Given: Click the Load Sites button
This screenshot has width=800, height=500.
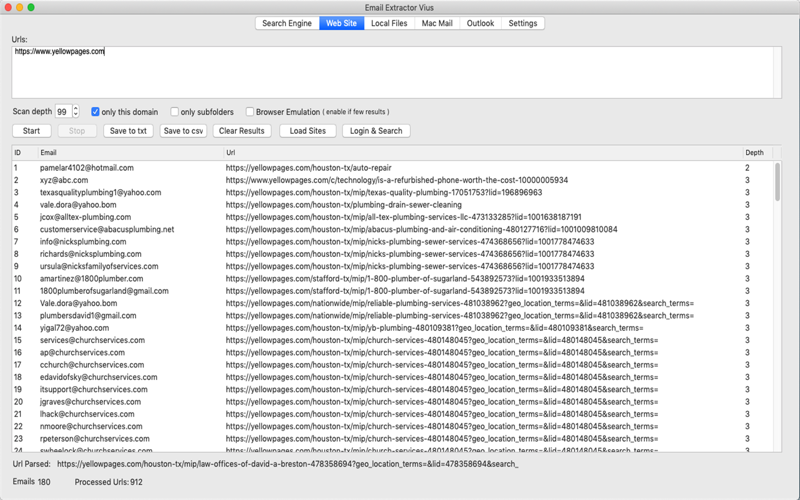Looking at the screenshot, I should point(308,131).
